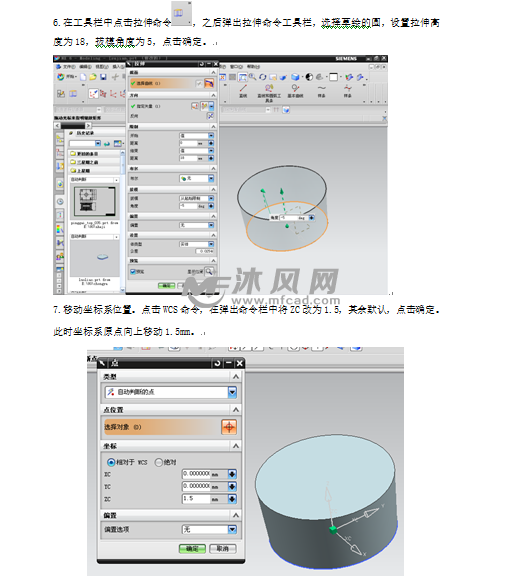Toggle the preview checkbox in extrude dialog
The height and width of the screenshot is (576, 523).
tap(133, 272)
